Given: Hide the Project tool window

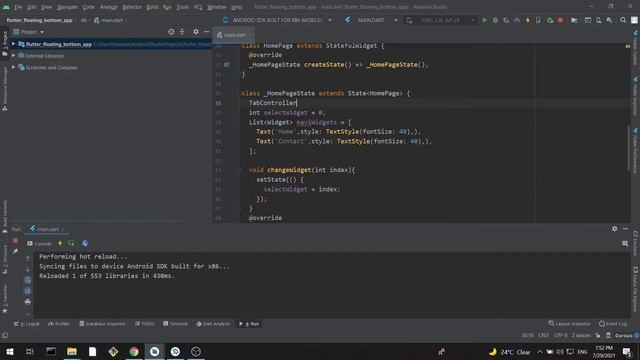Looking at the screenshot, I should tap(207, 31).
